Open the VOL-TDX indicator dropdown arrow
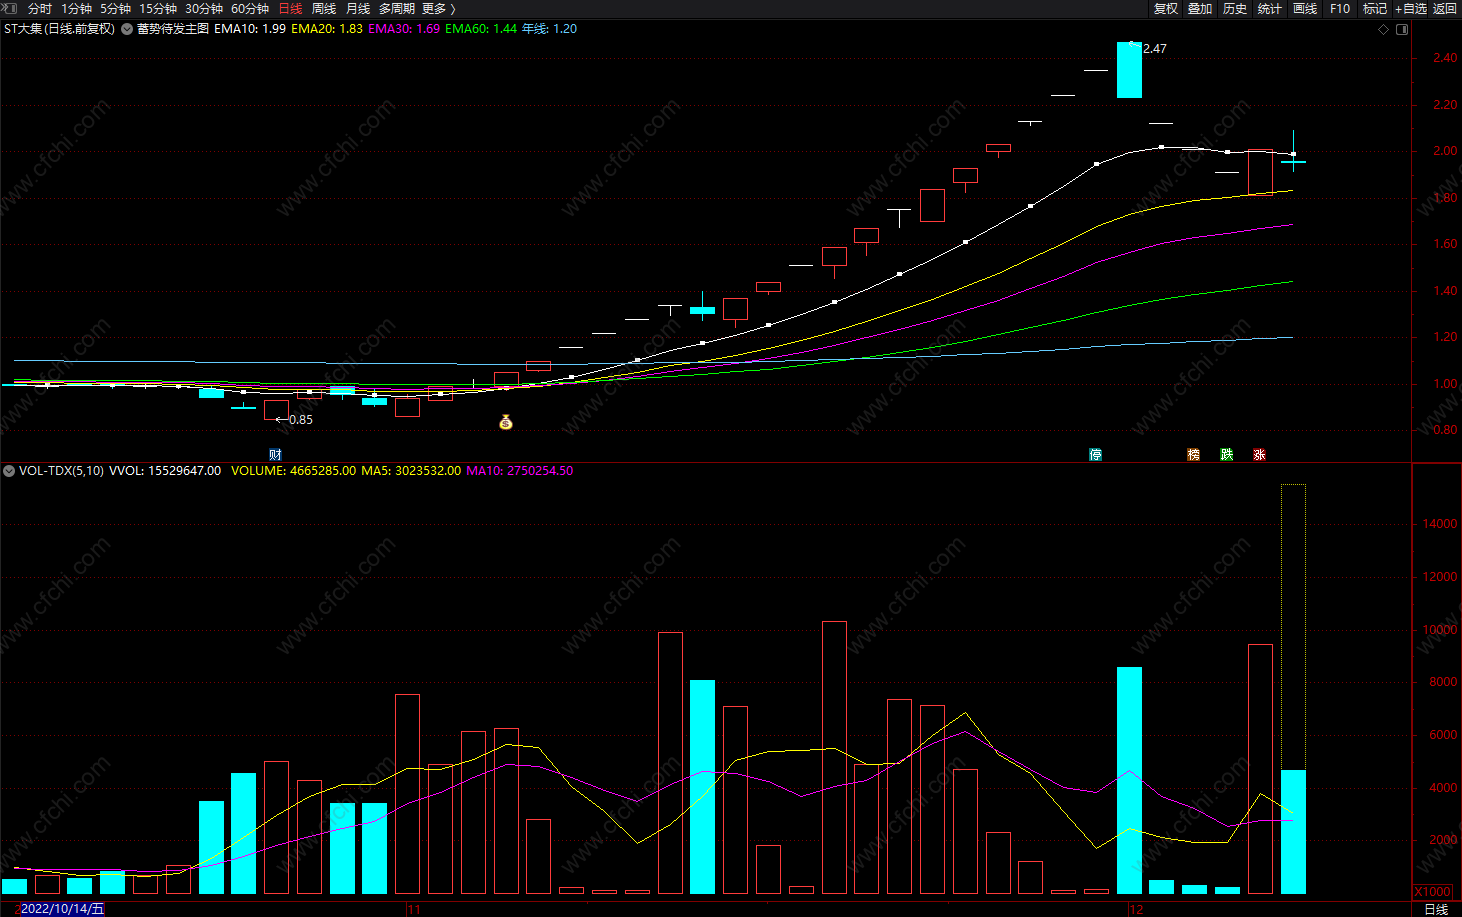The image size is (1462, 917). [x=9, y=471]
